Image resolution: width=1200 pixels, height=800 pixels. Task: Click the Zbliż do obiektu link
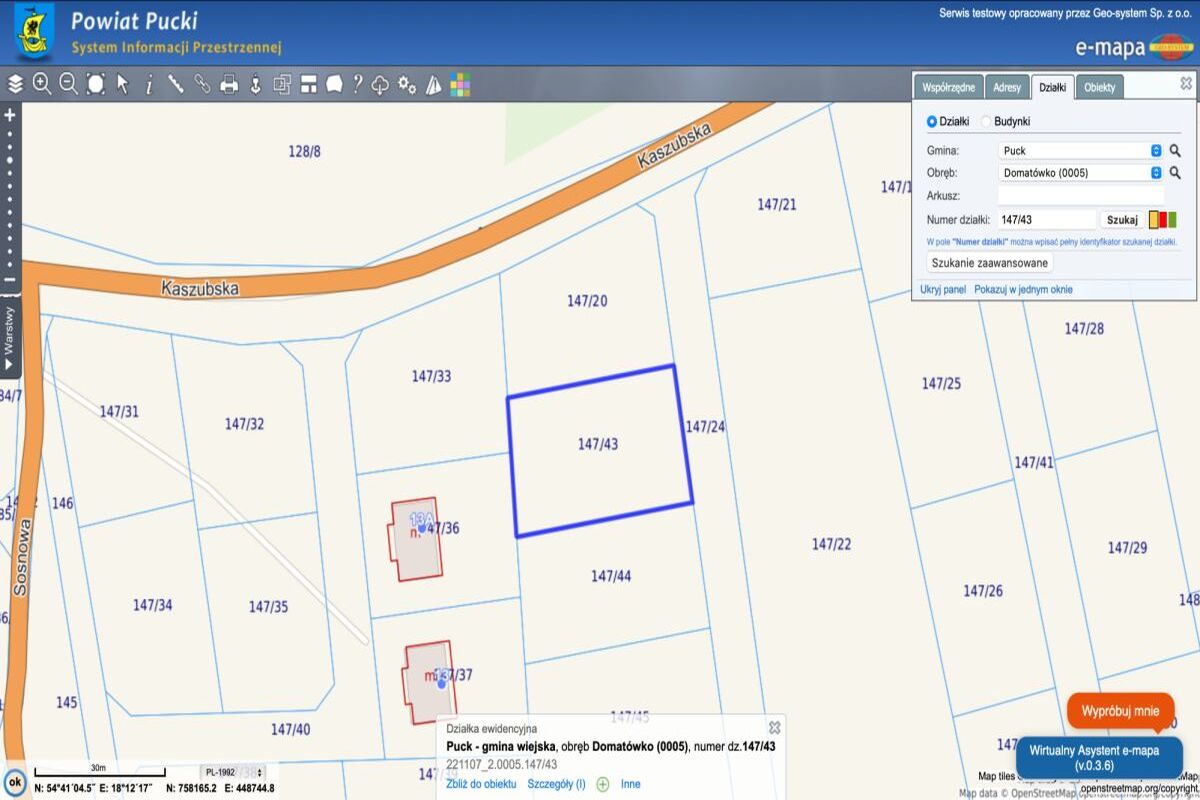[x=481, y=784]
